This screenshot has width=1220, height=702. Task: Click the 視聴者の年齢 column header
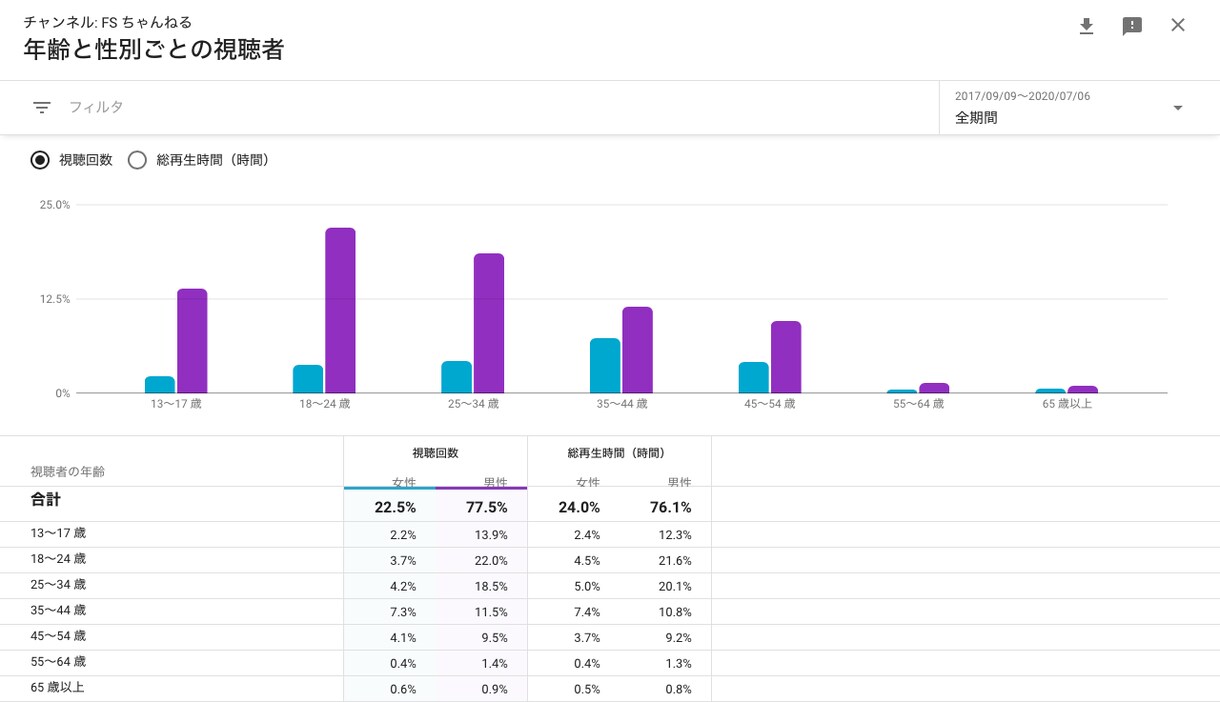click(67, 471)
